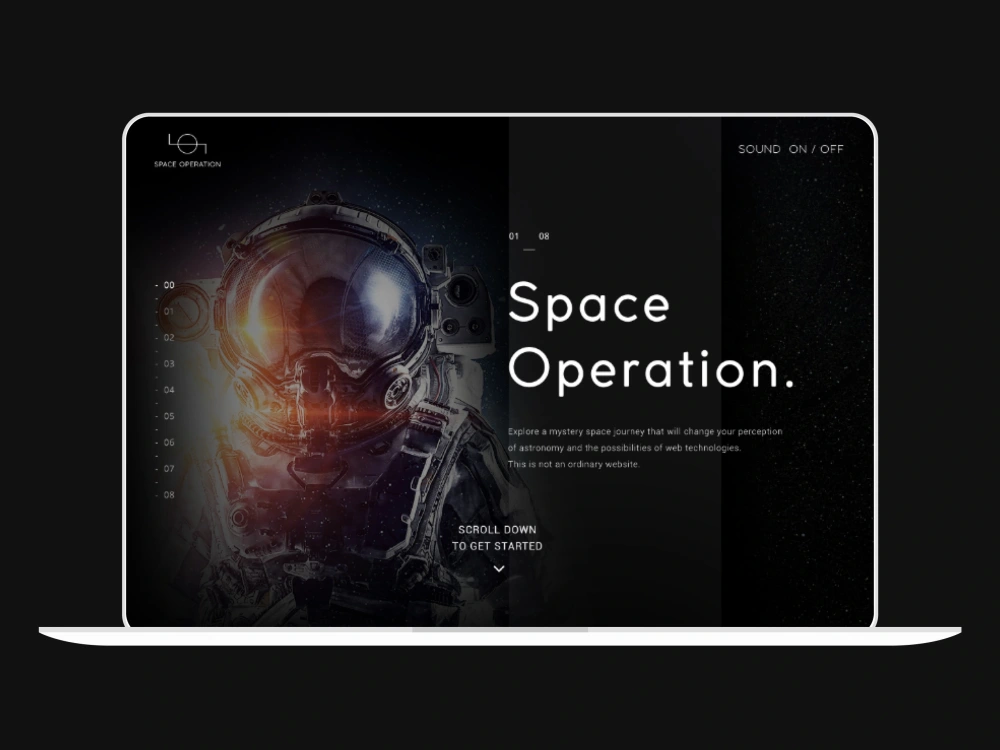Click the 'Space Operation.' headline

[x=652, y=337]
